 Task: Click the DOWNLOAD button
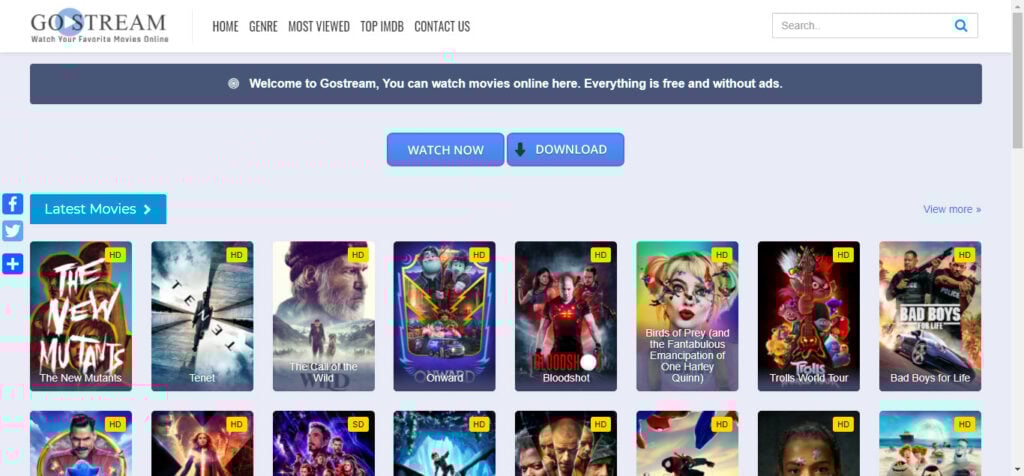point(566,150)
